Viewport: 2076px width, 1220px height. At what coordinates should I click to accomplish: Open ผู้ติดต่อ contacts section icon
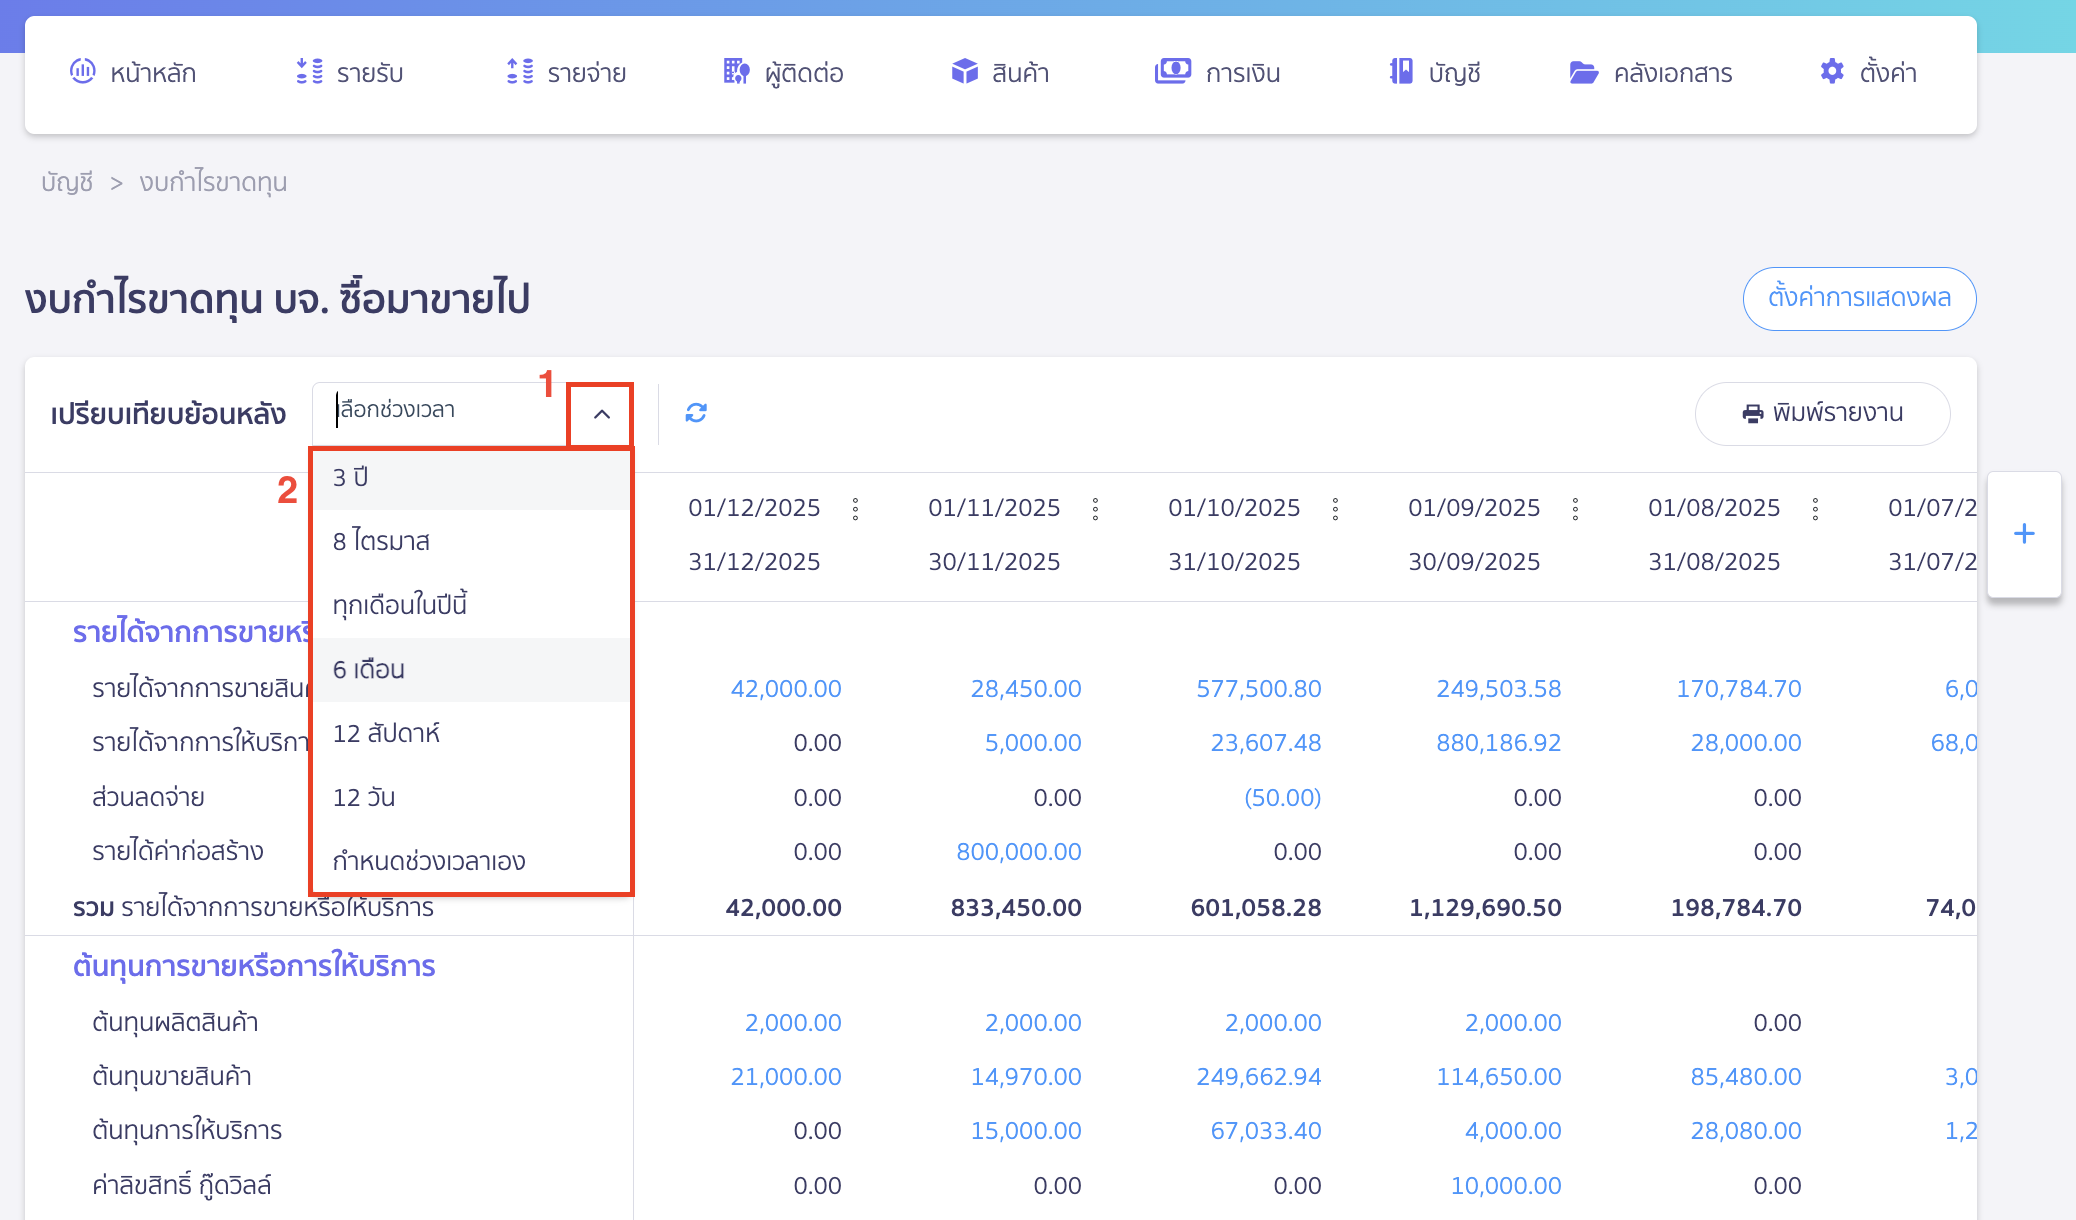point(736,72)
